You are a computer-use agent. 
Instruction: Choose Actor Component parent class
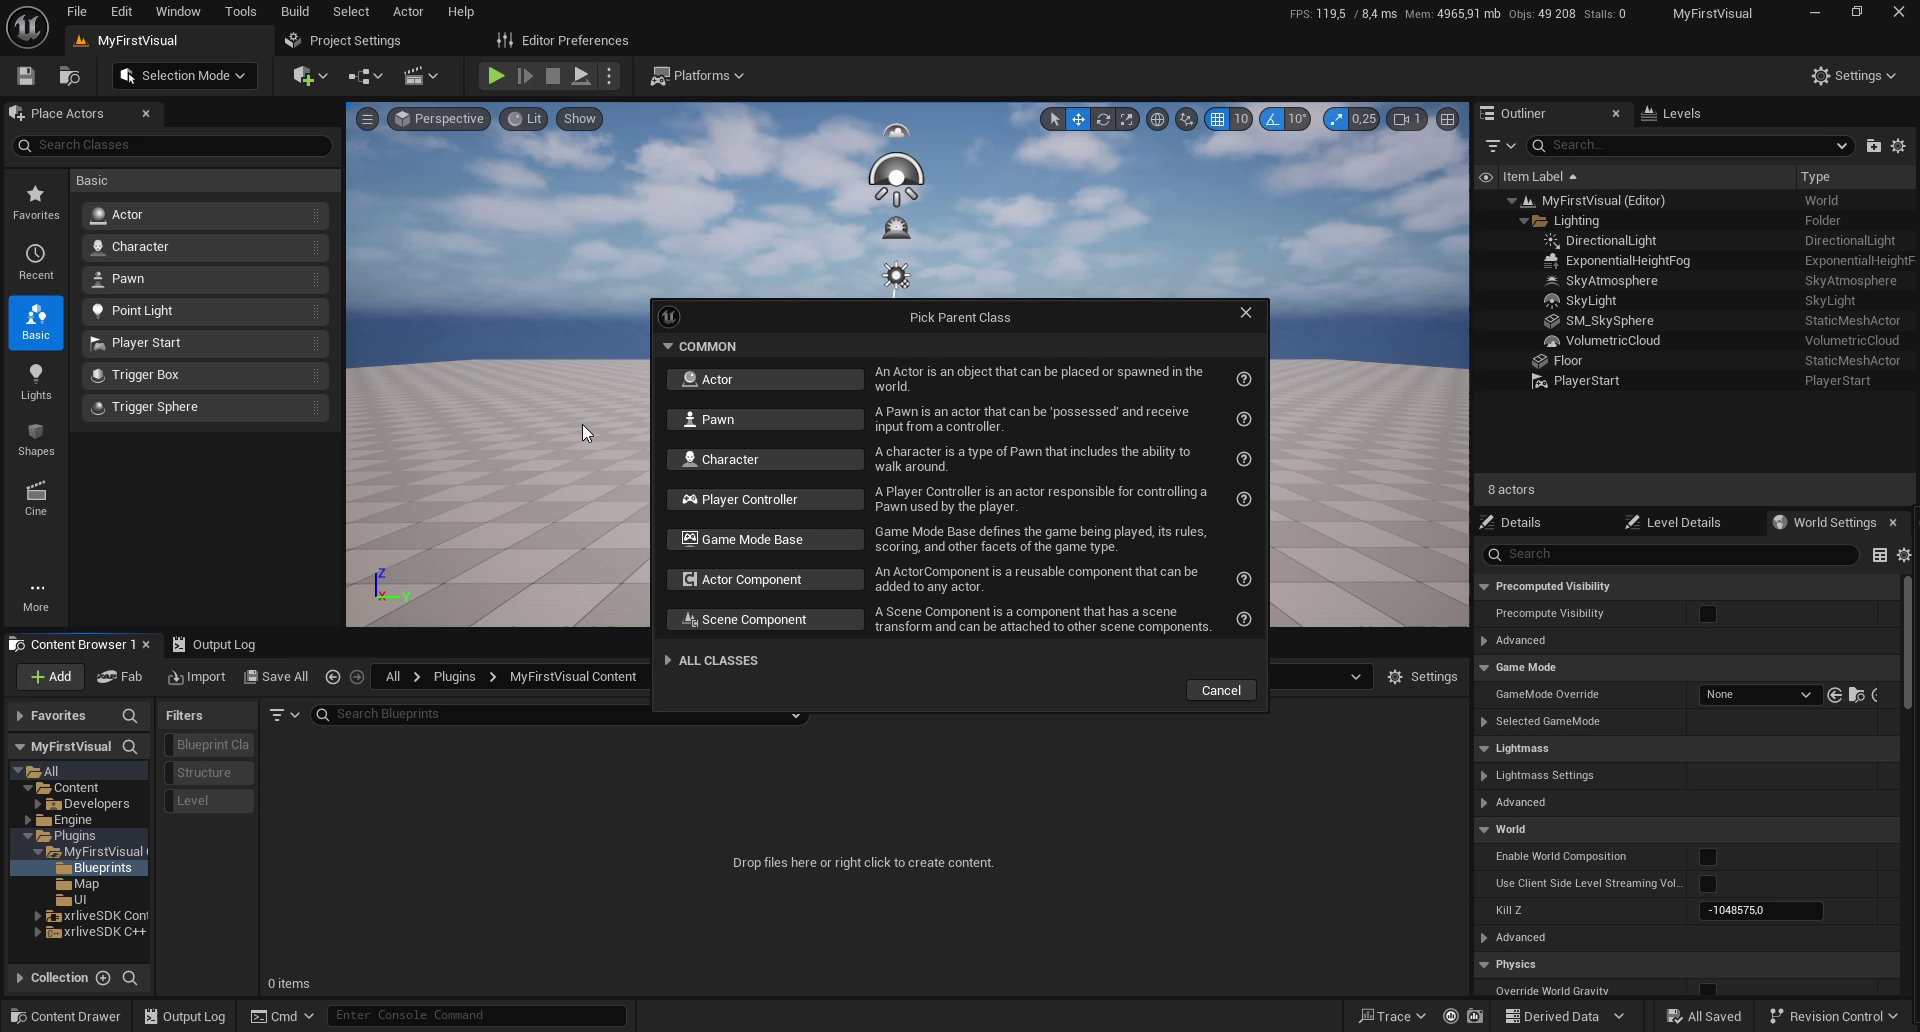(x=765, y=580)
